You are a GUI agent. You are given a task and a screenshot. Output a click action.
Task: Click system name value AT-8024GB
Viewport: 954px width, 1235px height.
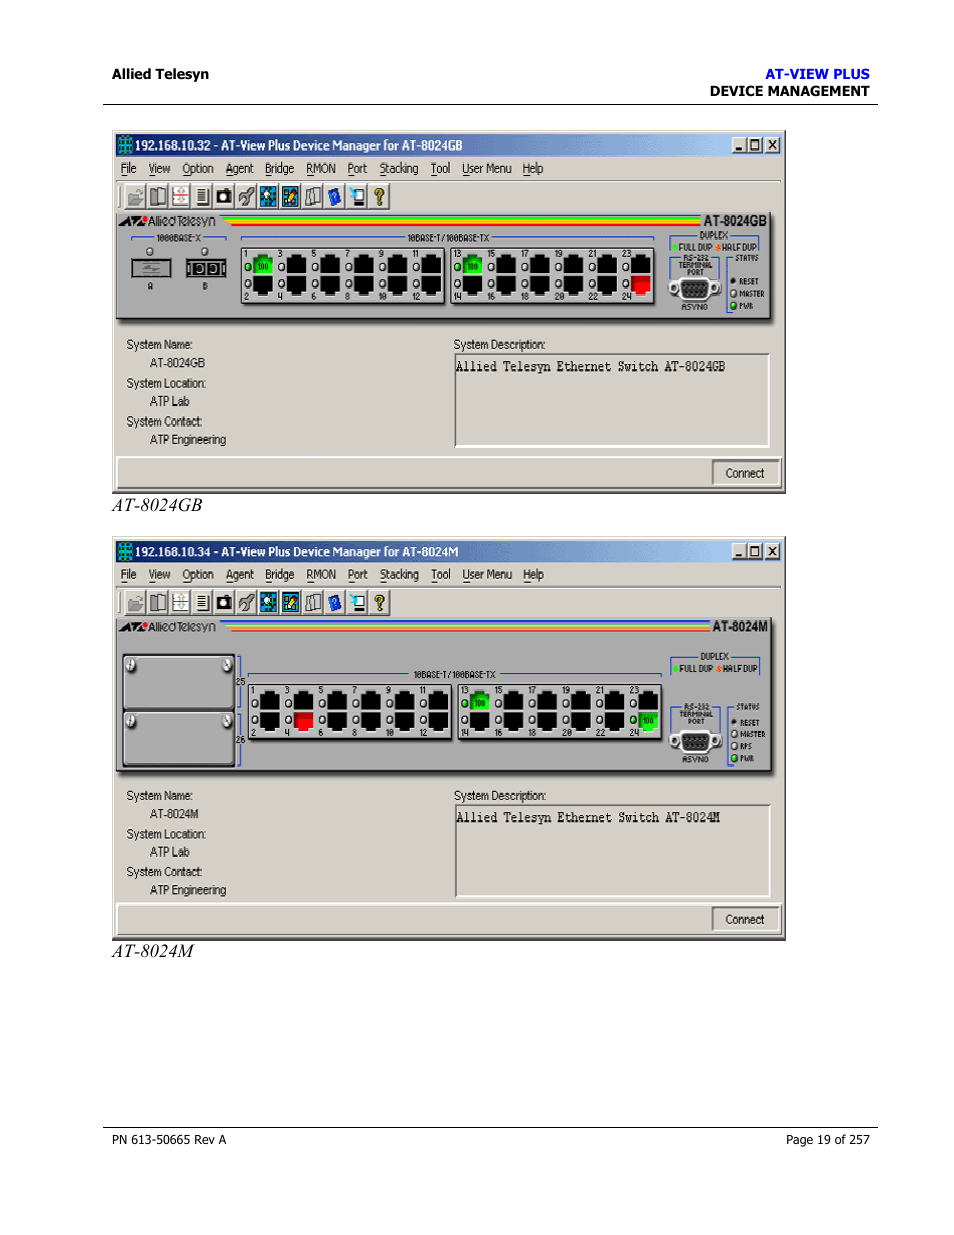click(x=177, y=363)
